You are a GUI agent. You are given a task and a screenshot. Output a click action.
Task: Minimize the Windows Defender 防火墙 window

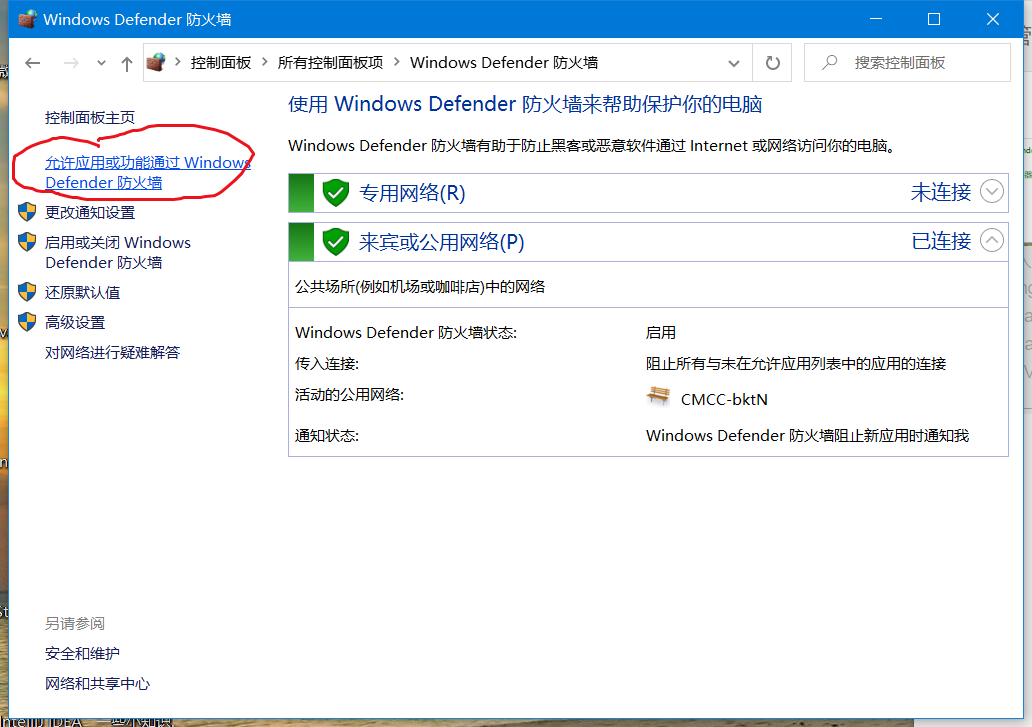875,19
